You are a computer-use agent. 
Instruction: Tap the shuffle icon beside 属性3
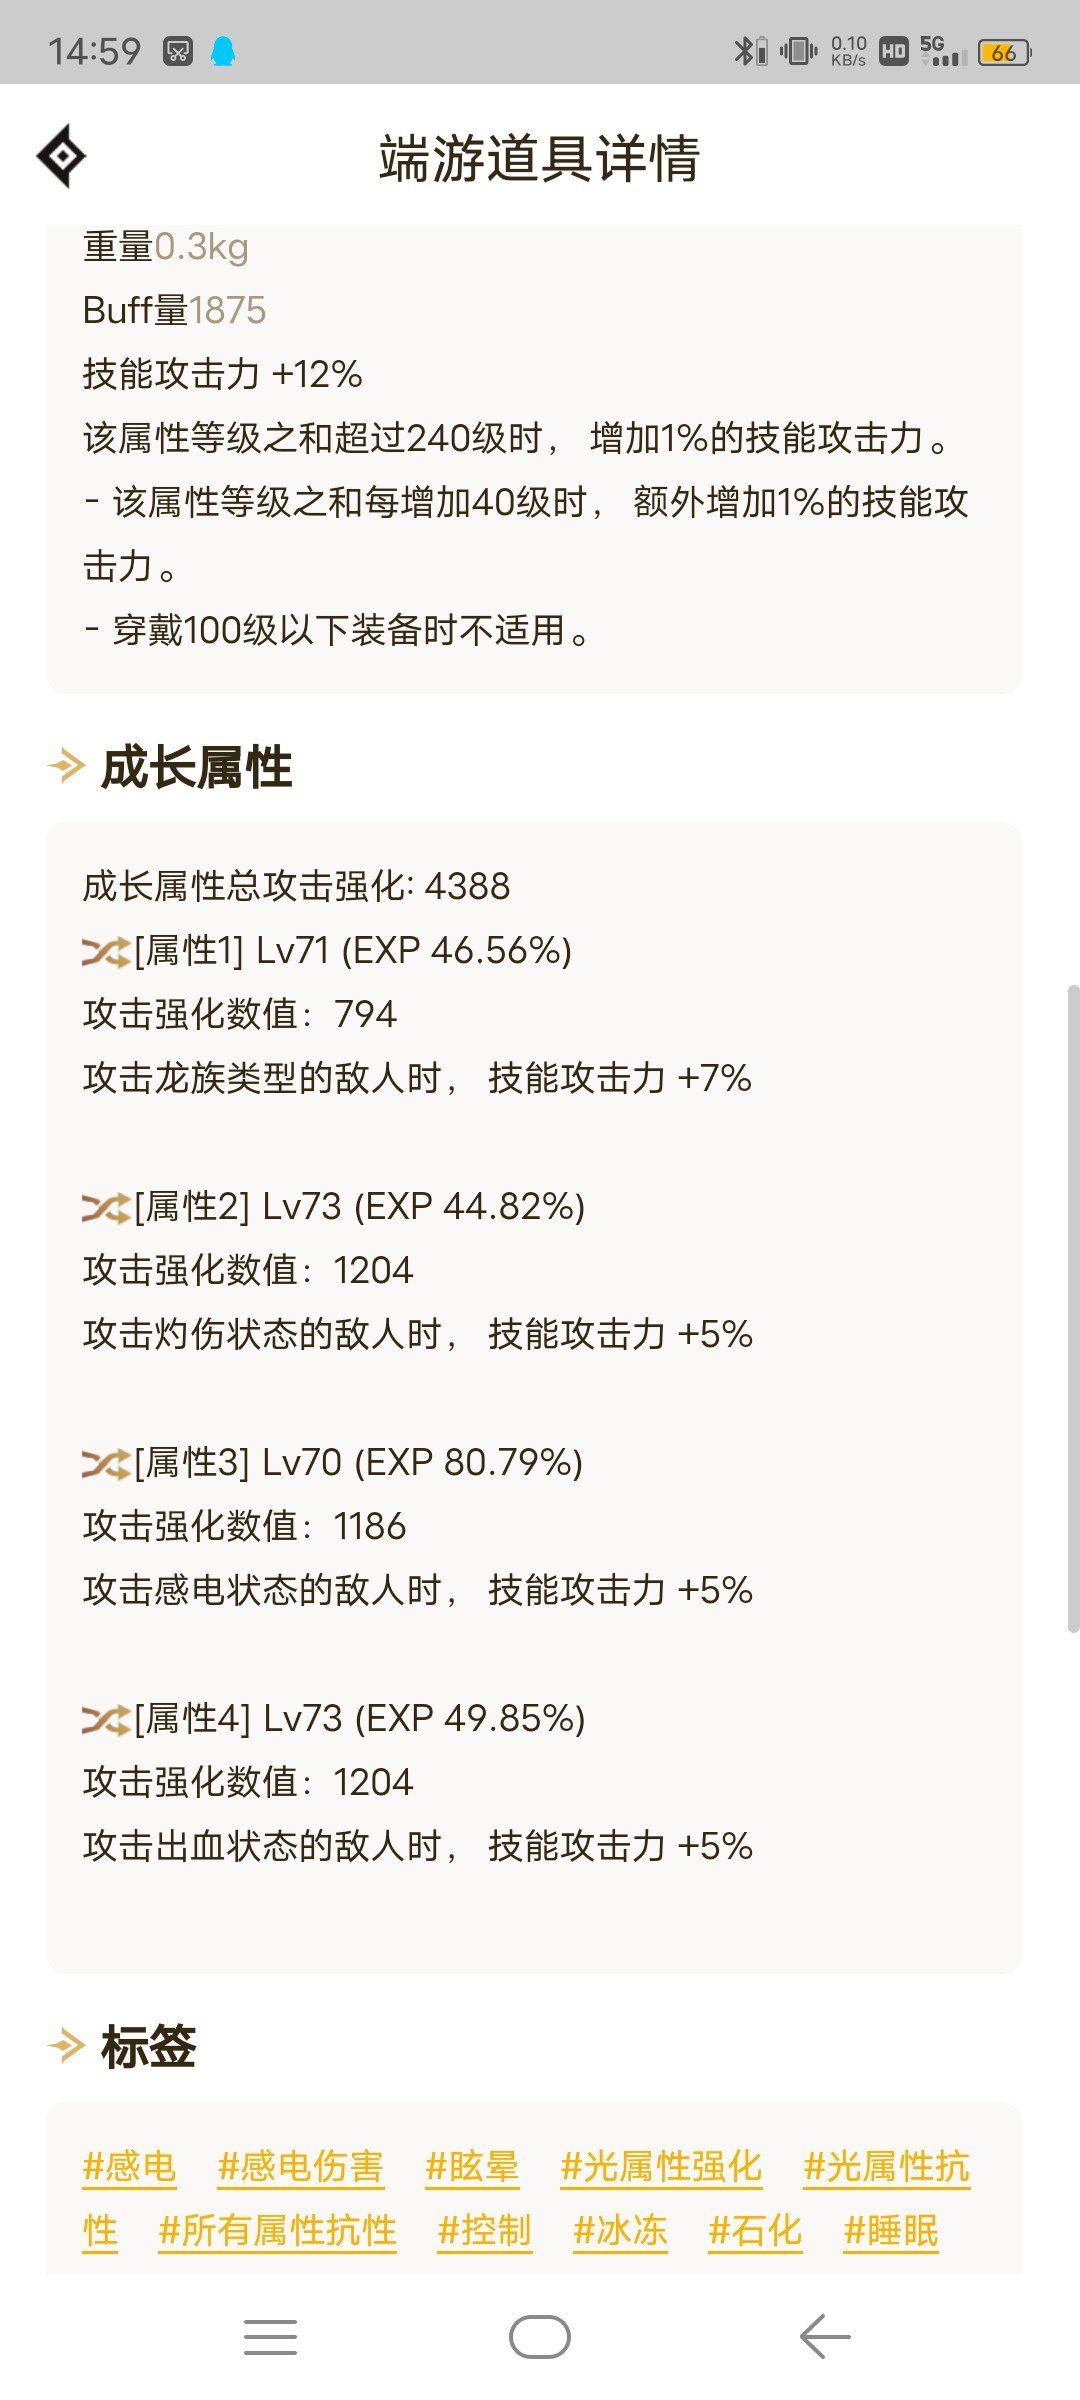point(106,1464)
